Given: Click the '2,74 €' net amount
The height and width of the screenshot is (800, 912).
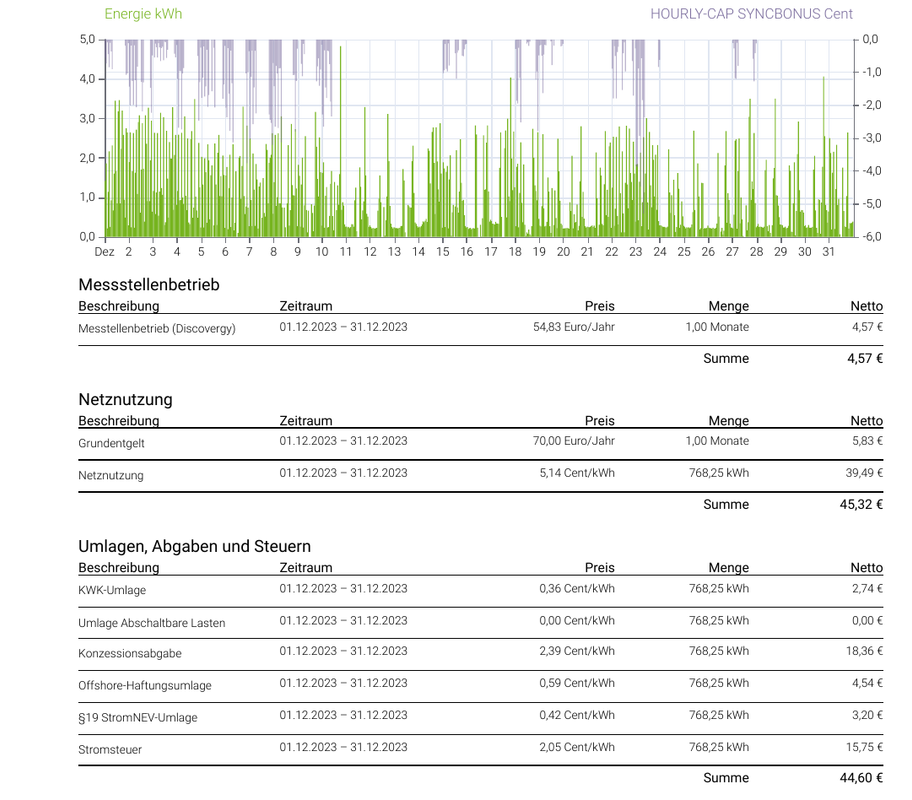Looking at the screenshot, I should click(x=867, y=588).
